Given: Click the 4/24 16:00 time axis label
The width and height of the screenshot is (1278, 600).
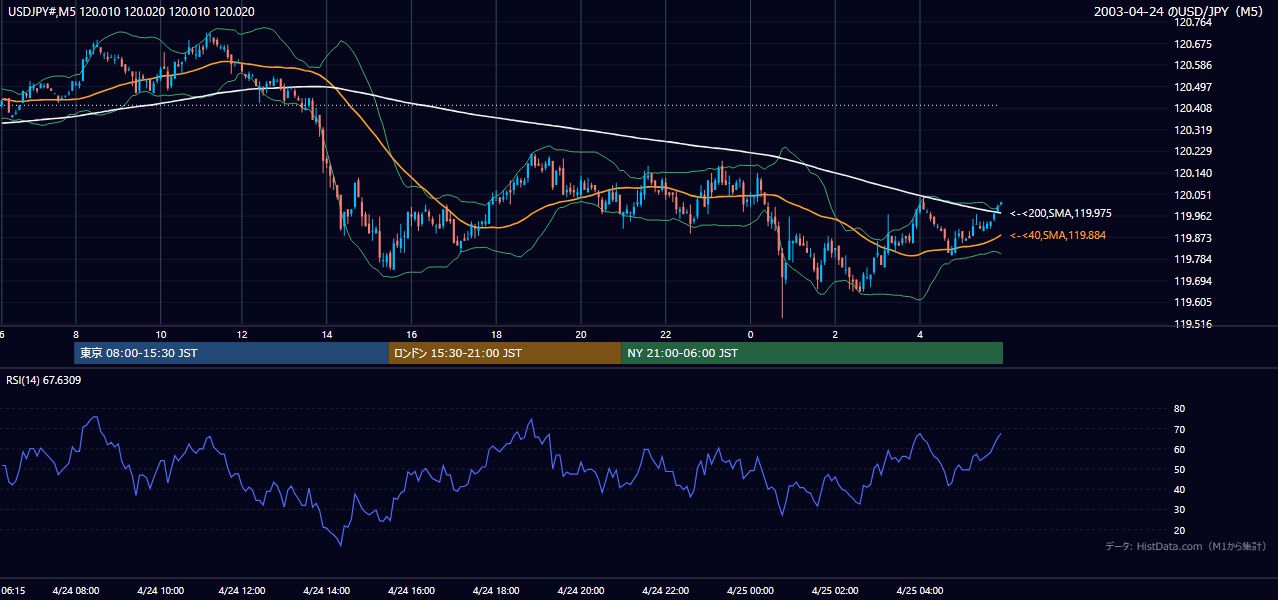Looking at the screenshot, I should click(411, 591).
